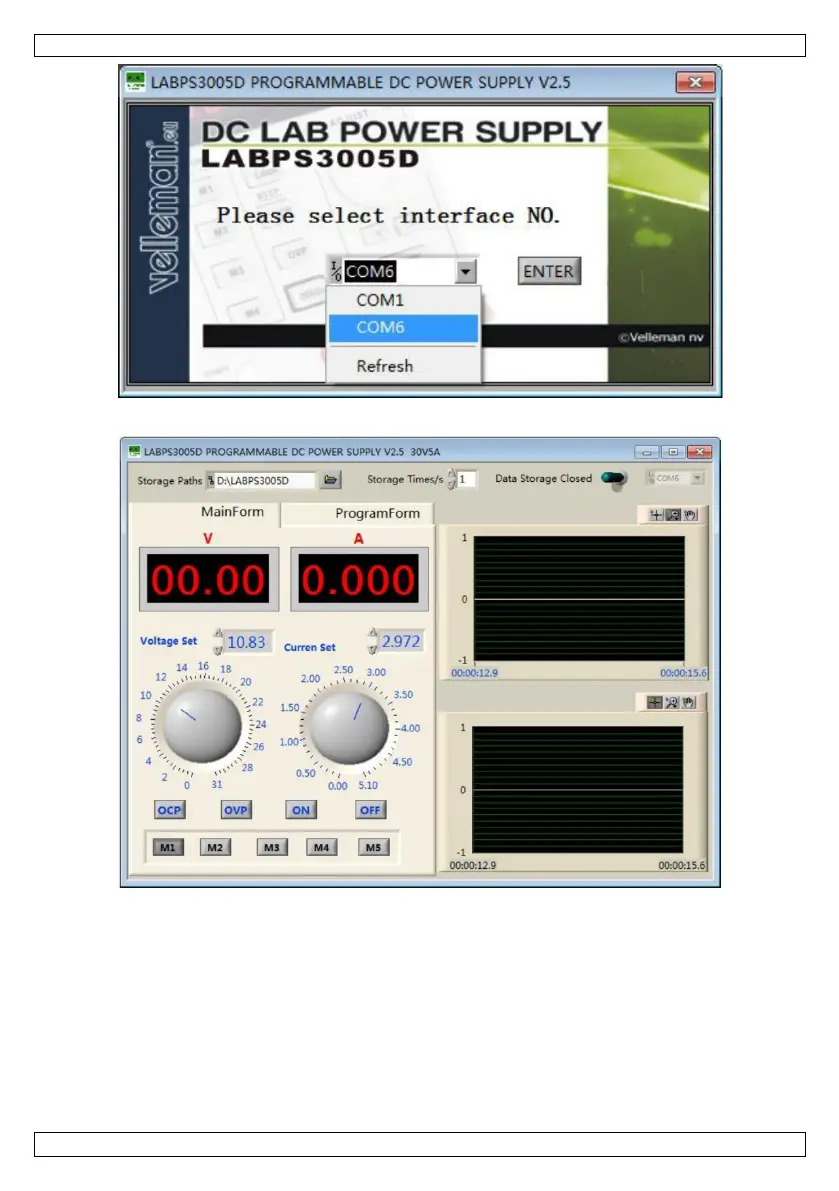Turn the output OFF
The image size is (839, 1191).
coord(370,810)
